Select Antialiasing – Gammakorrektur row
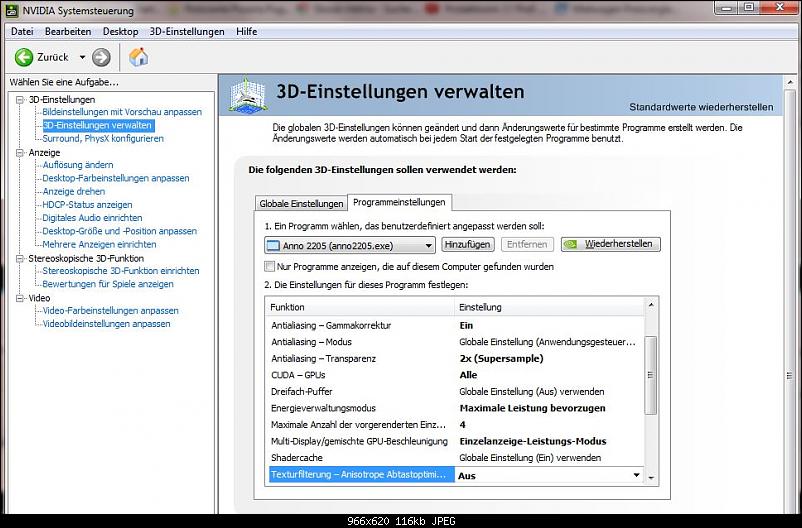Viewport: 802px width, 528px height. point(455,325)
